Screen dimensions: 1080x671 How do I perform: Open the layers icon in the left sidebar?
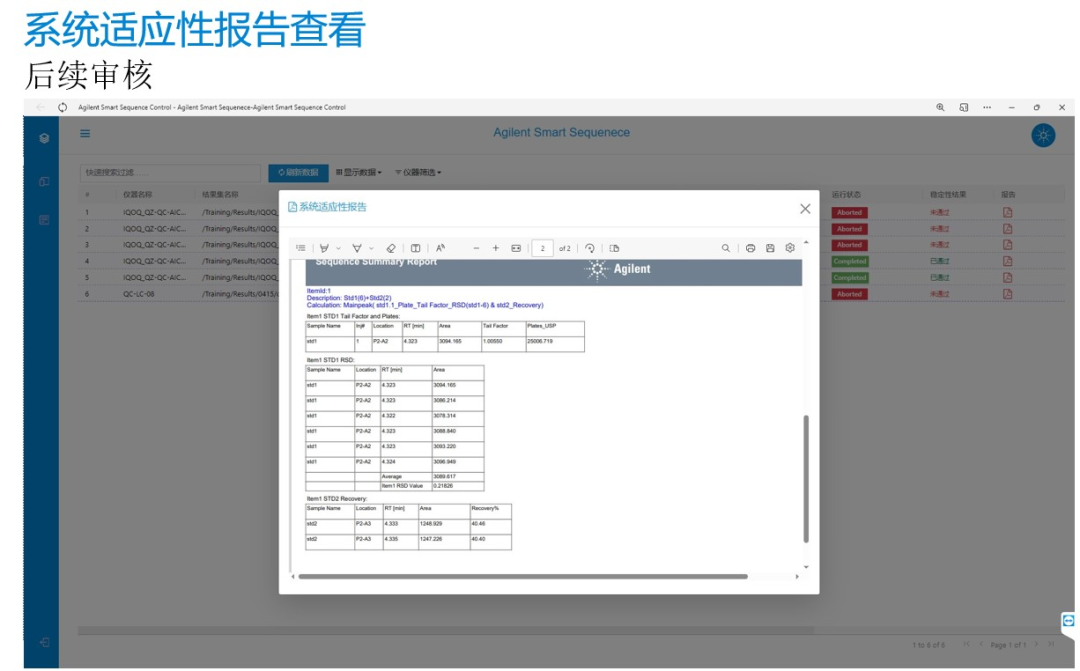tap(44, 138)
